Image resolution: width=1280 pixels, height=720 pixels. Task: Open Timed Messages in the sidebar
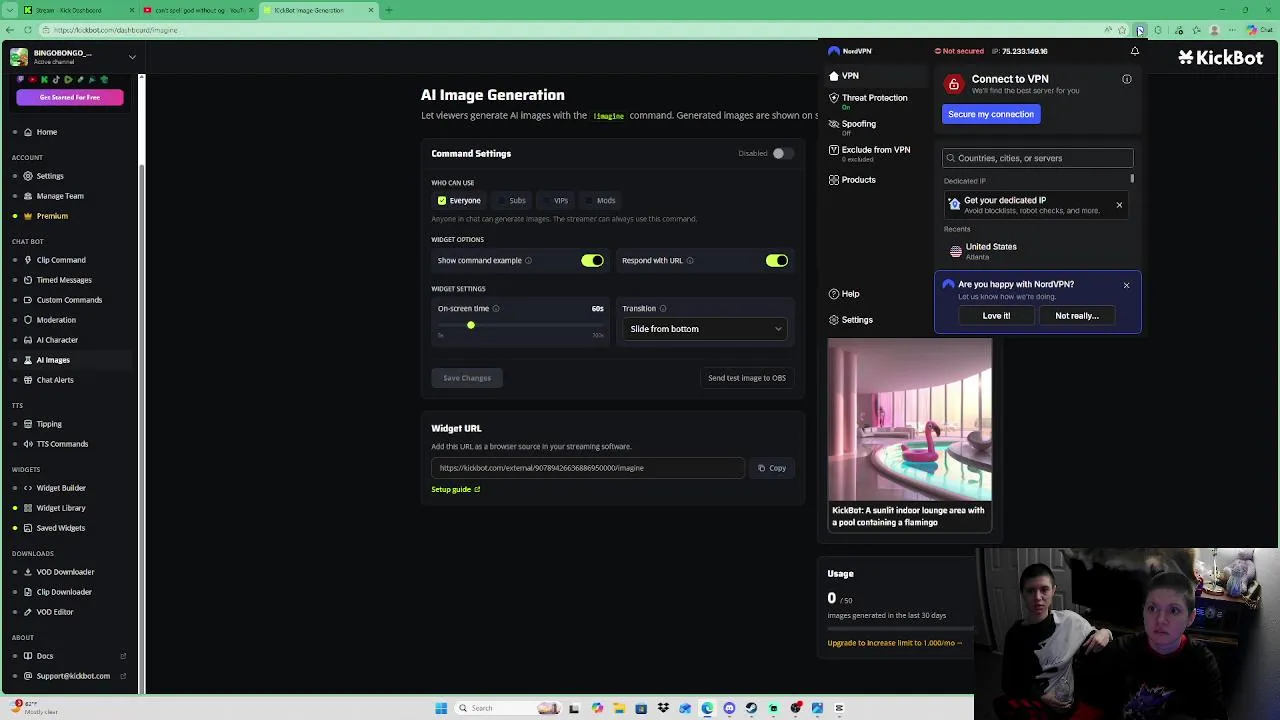[64, 280]
